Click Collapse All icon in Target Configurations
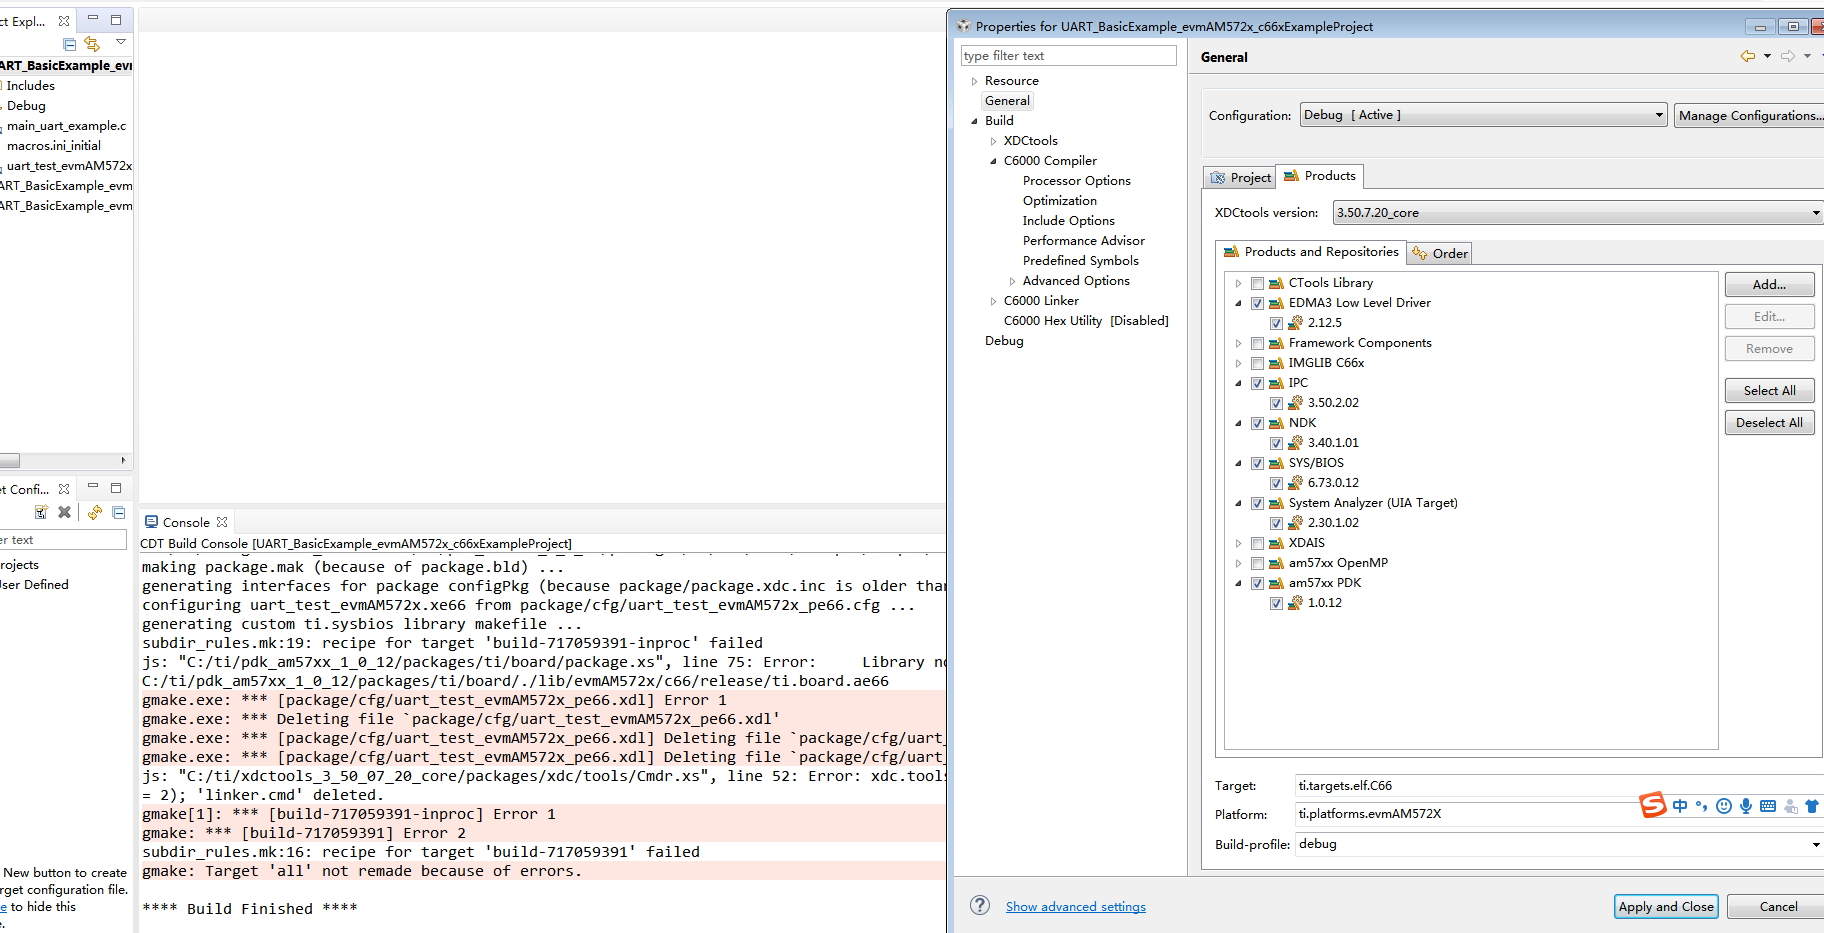1824x933 pixels. pyautogui.click(x=119, y=512)
